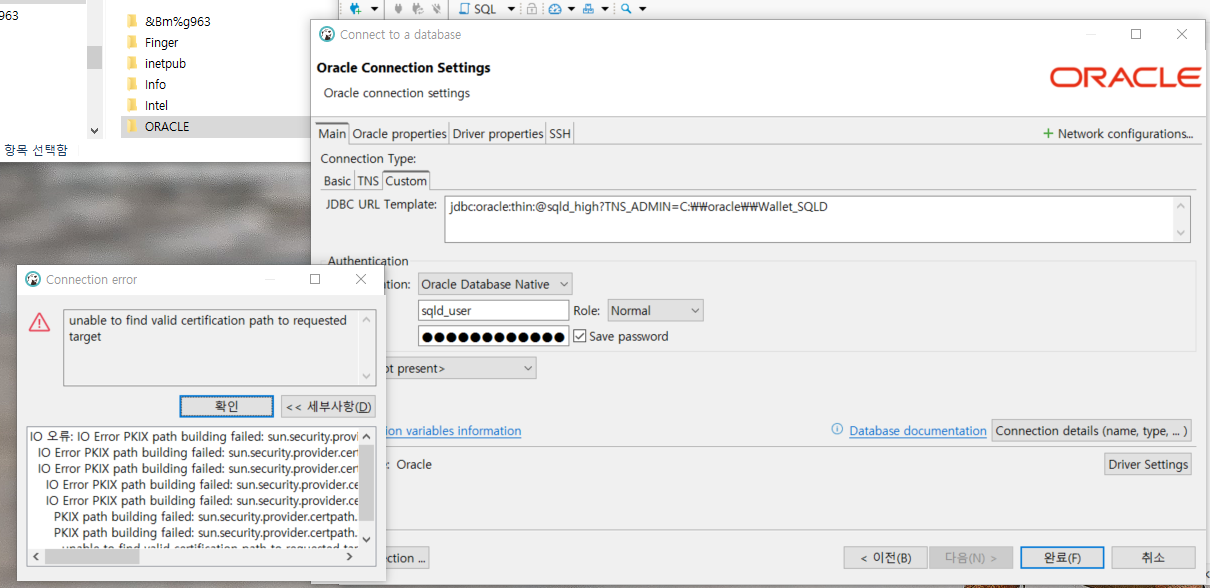Select the Basic connection type tab
1210x588 pixels.
pos(337,181)
